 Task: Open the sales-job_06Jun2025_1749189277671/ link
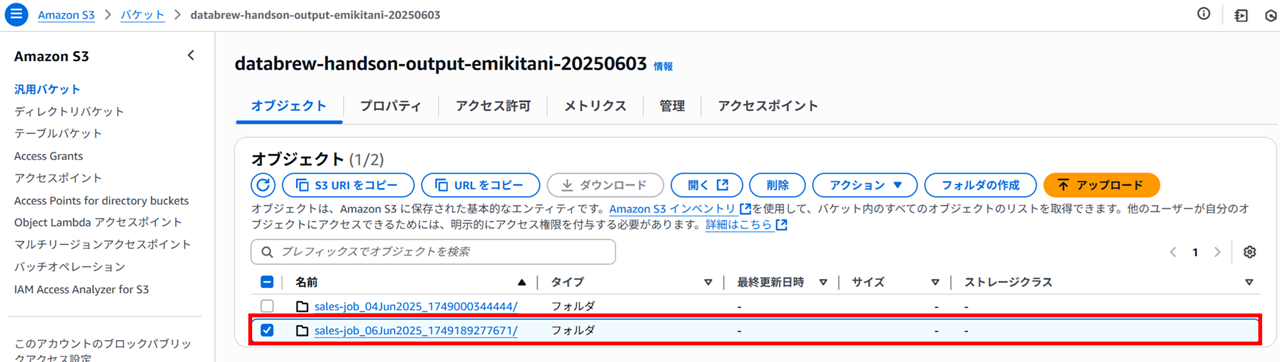click(416, 330)
